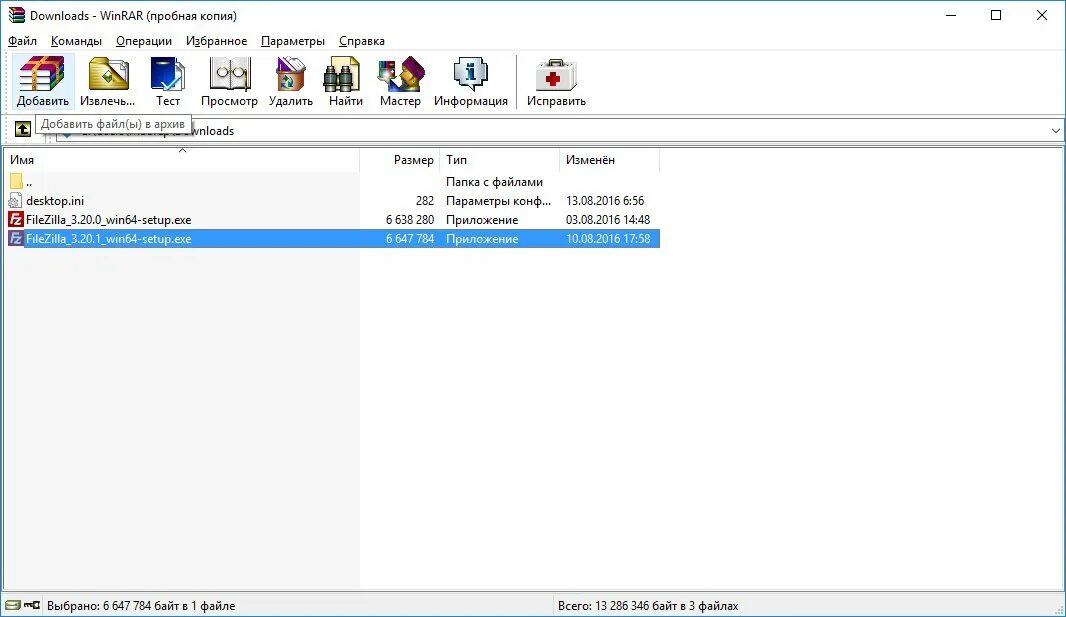Click the key icon in status bar
This screenshot has width=1066, height=617.
point(32,605)
